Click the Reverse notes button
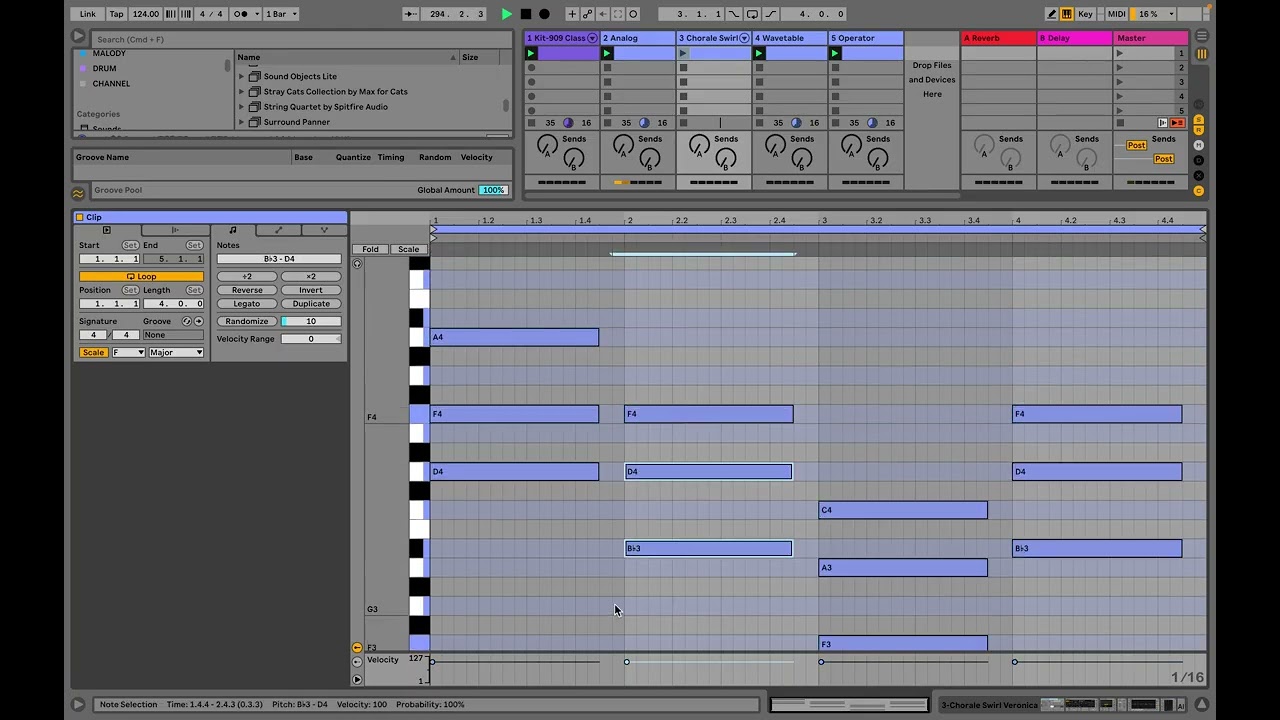 coord(247,290)
